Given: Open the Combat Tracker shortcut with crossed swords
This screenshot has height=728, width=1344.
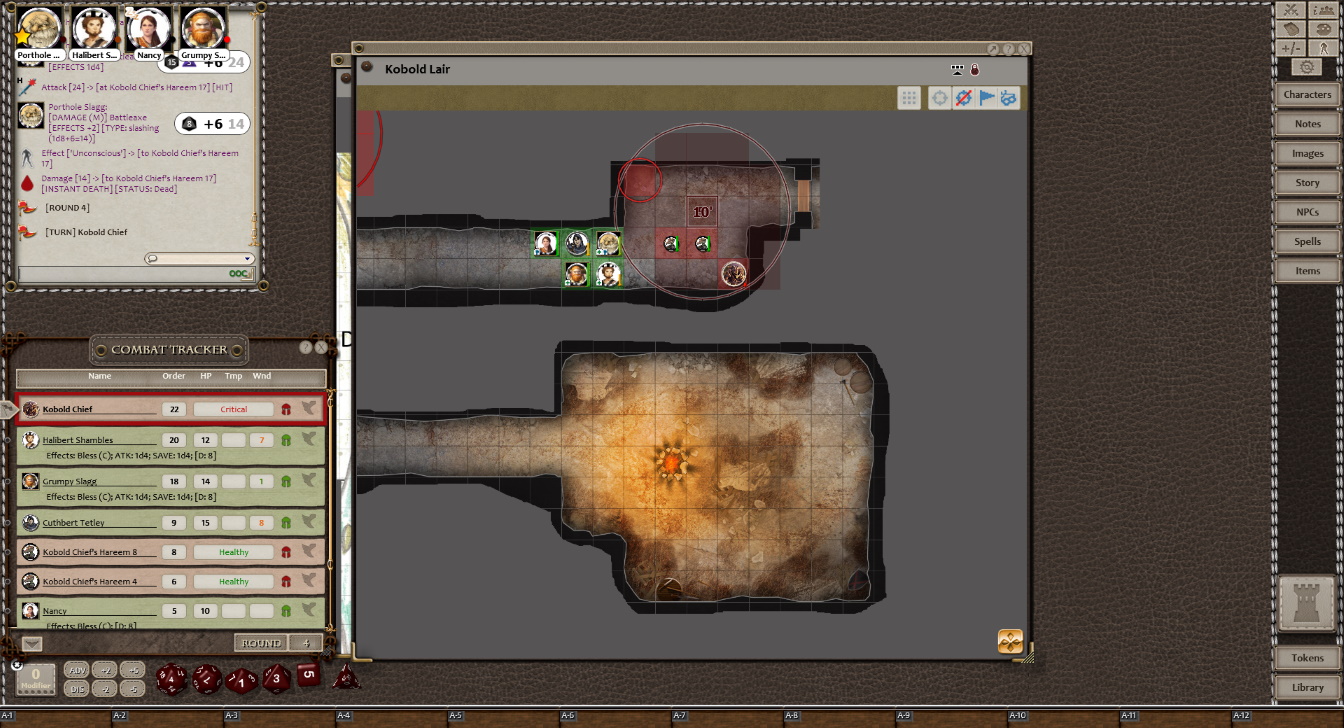Looking at the screenshot, I should (1291, 10).
